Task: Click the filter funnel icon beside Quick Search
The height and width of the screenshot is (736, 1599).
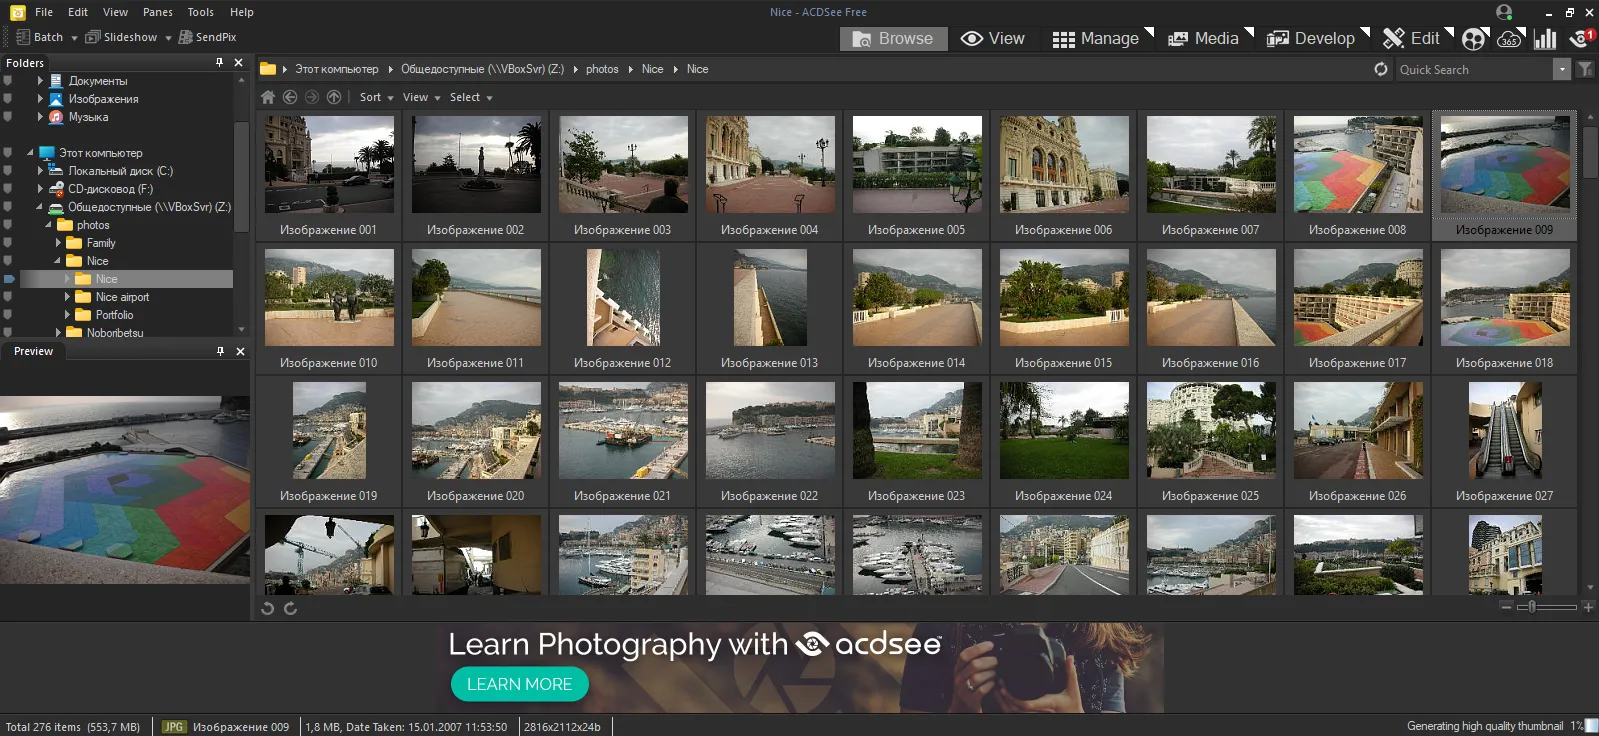Action: pos(1585,69)
